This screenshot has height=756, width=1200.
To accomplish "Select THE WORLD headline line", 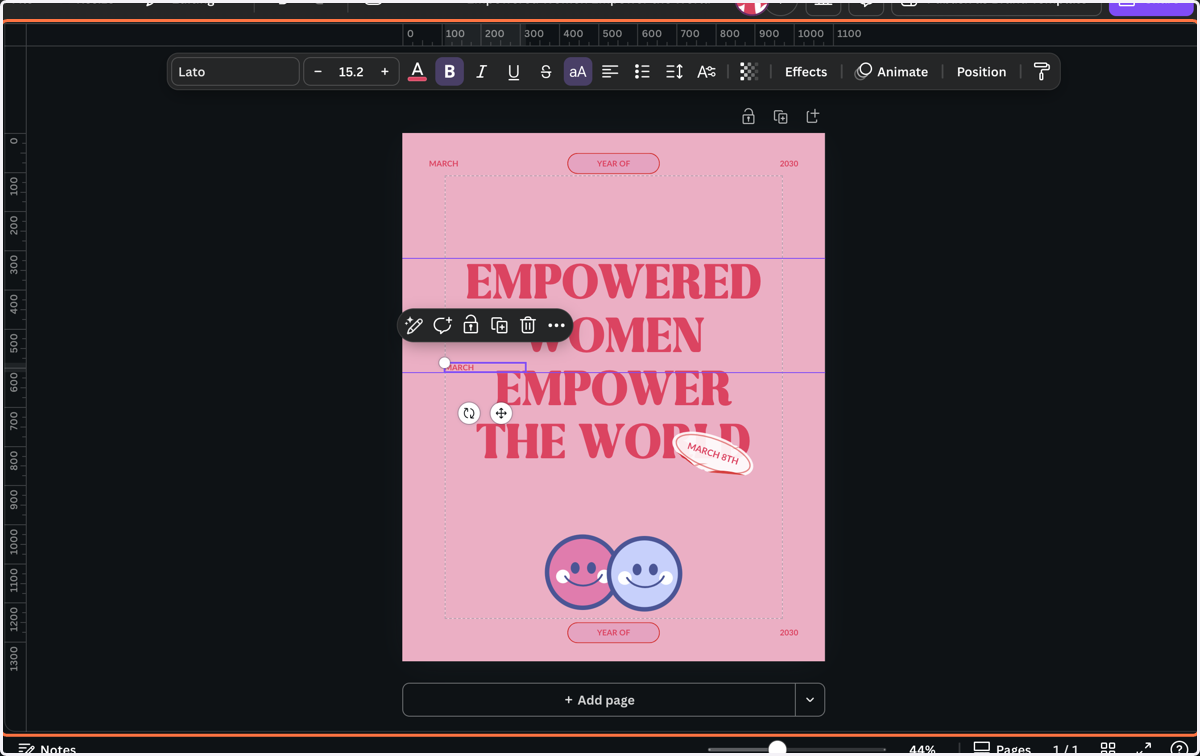I will click(x=613, y=442).
